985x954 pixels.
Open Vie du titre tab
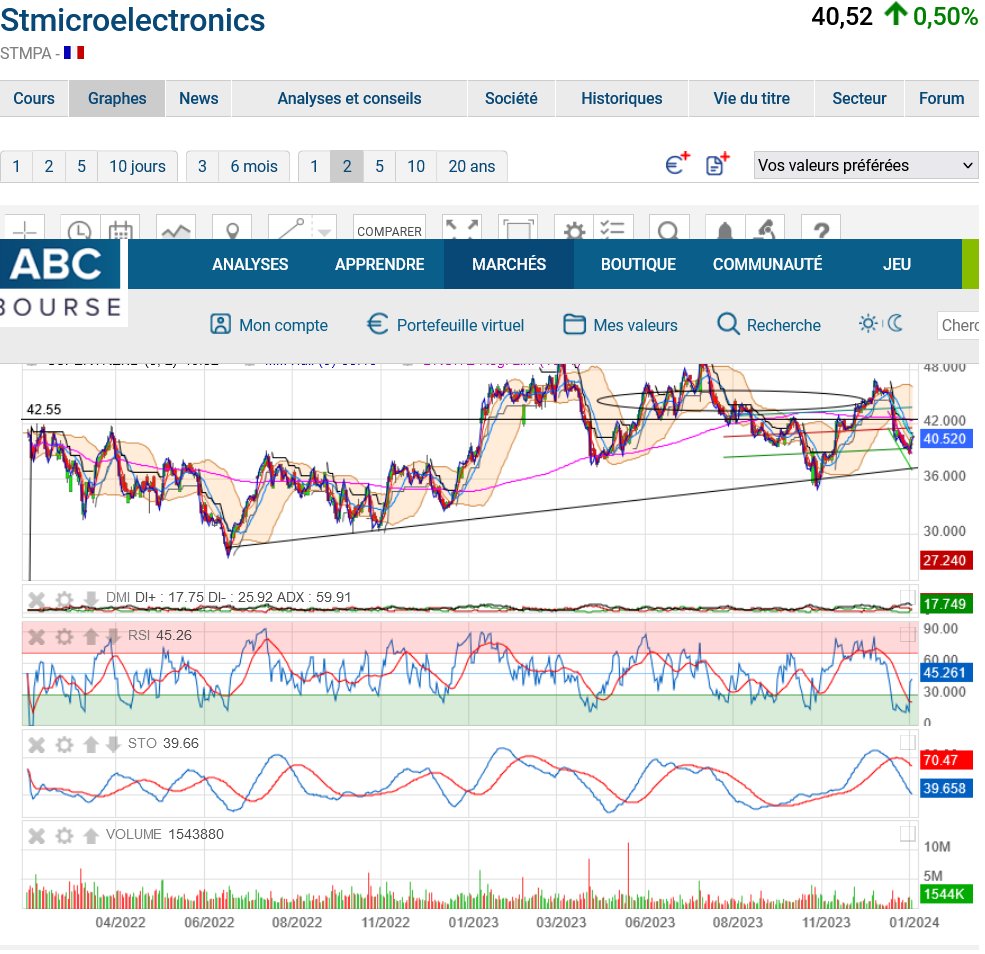pyautogui.click(x=751, y=99)
